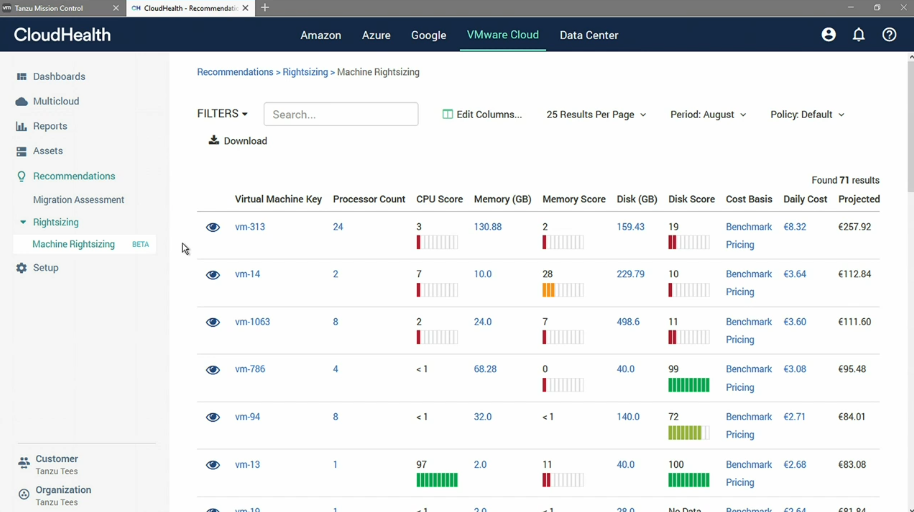
Task: Open the vm-1063 machine link
Action: [x=252, y=322]
